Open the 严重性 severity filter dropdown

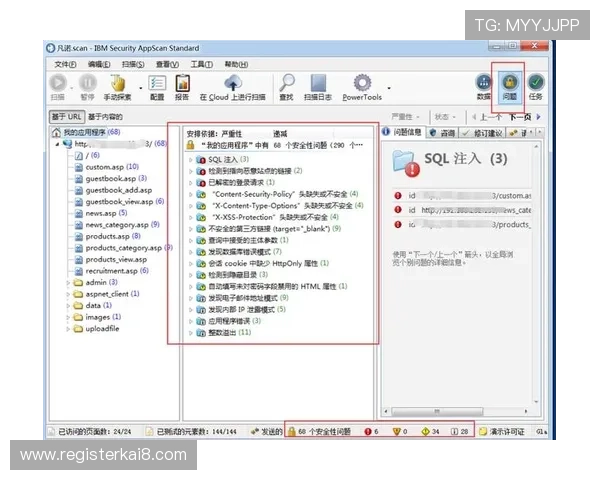(x=406, y=117)
